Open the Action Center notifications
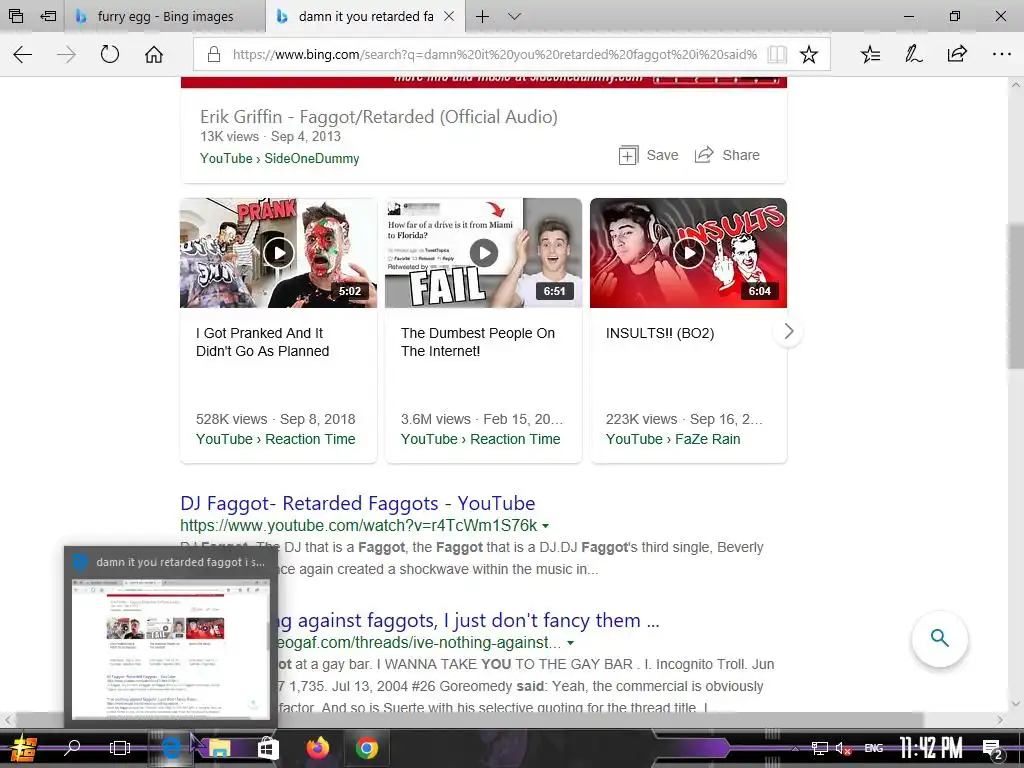Viewport: 1024px width, 768px height. click(992, 748)
